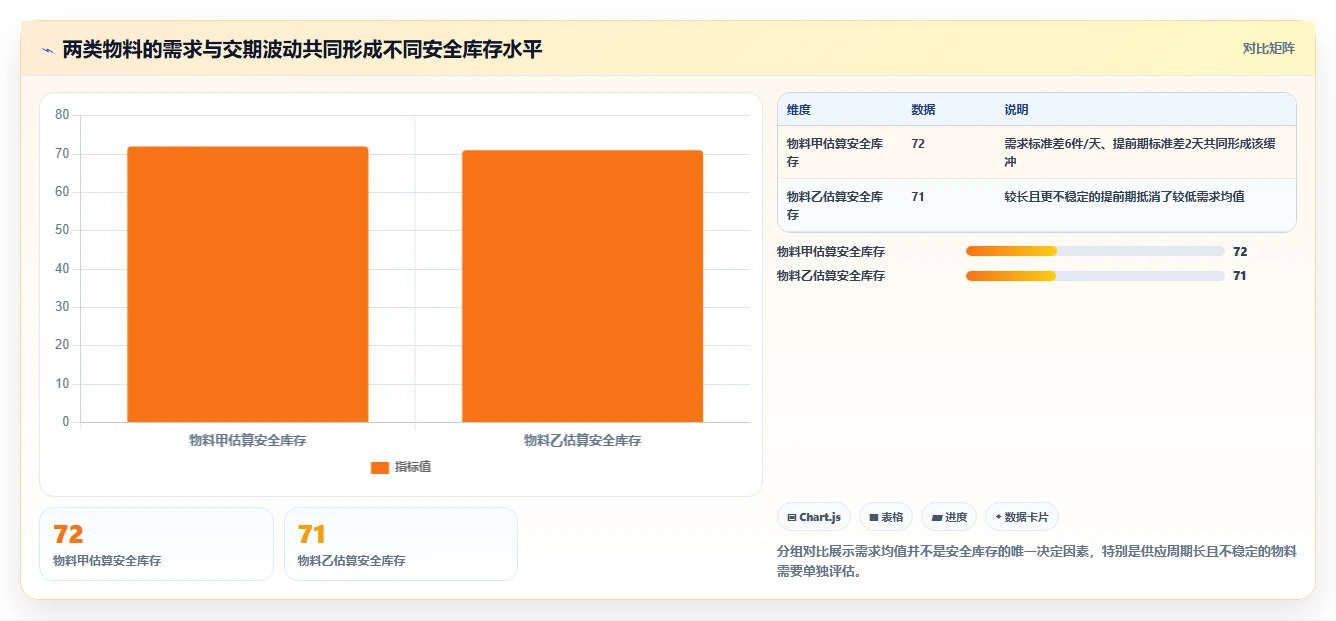Click the 说明 column header
The width and height of the screenshot is (1336, 621).
(x=1016, y=110)
